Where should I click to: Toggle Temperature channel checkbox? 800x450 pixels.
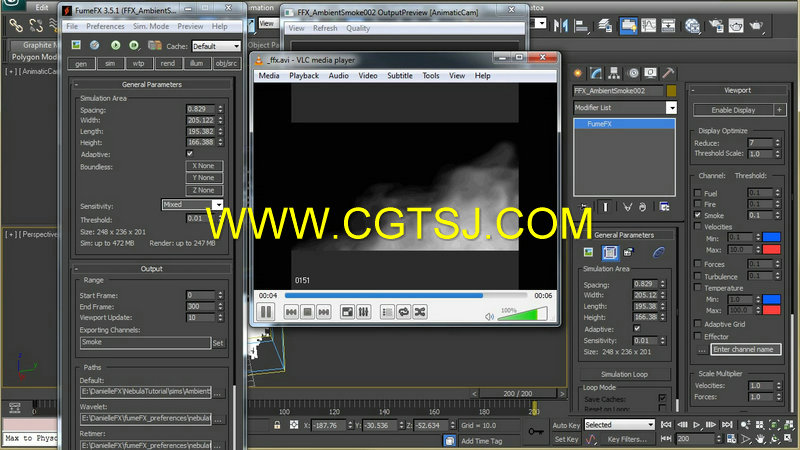[x=697, y=287]
